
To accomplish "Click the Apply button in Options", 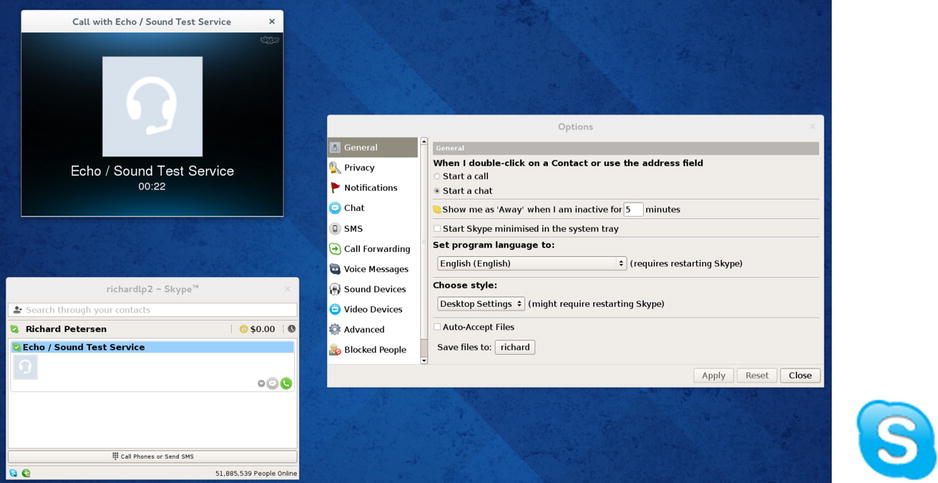I will [x=714, y=376].
